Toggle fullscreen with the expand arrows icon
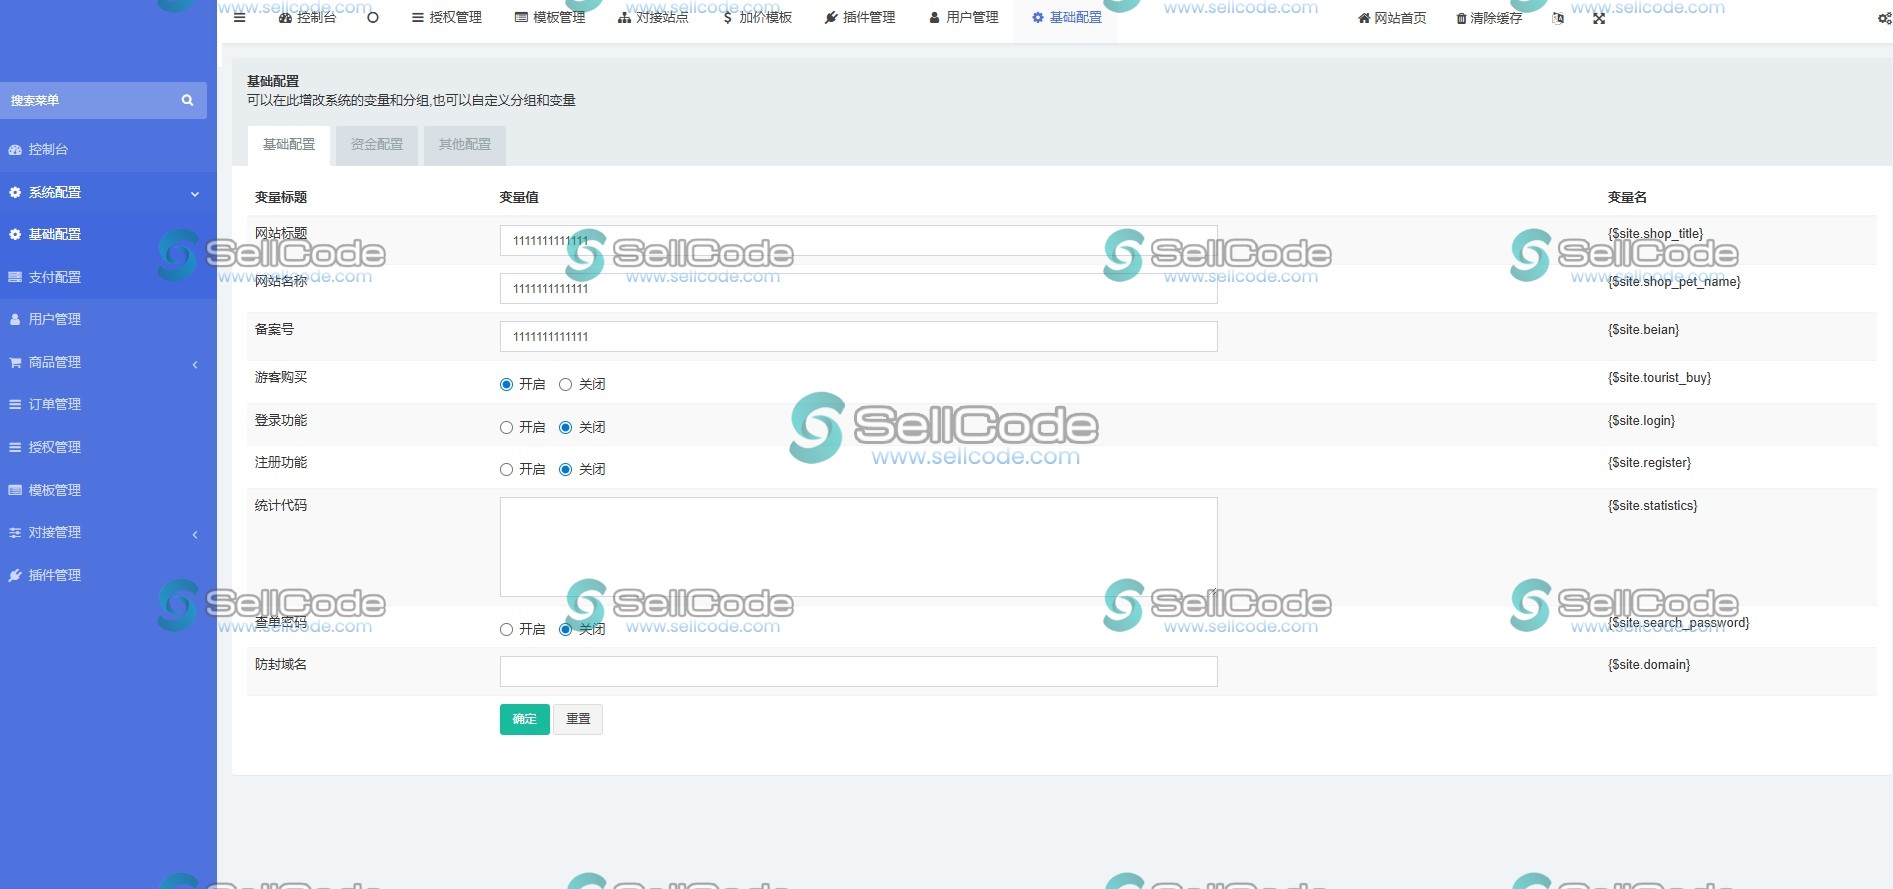Screen dimensions: 1893x889 pos(1599,18)
